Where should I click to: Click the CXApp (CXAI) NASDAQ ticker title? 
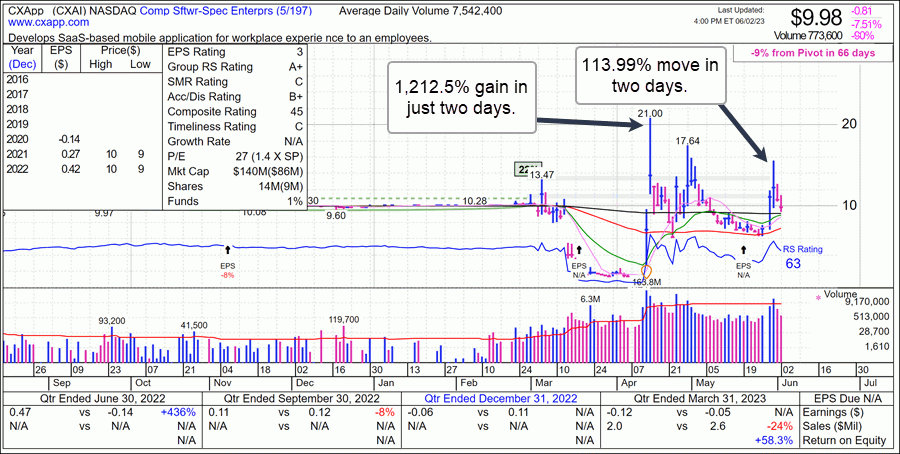point(71,10)
